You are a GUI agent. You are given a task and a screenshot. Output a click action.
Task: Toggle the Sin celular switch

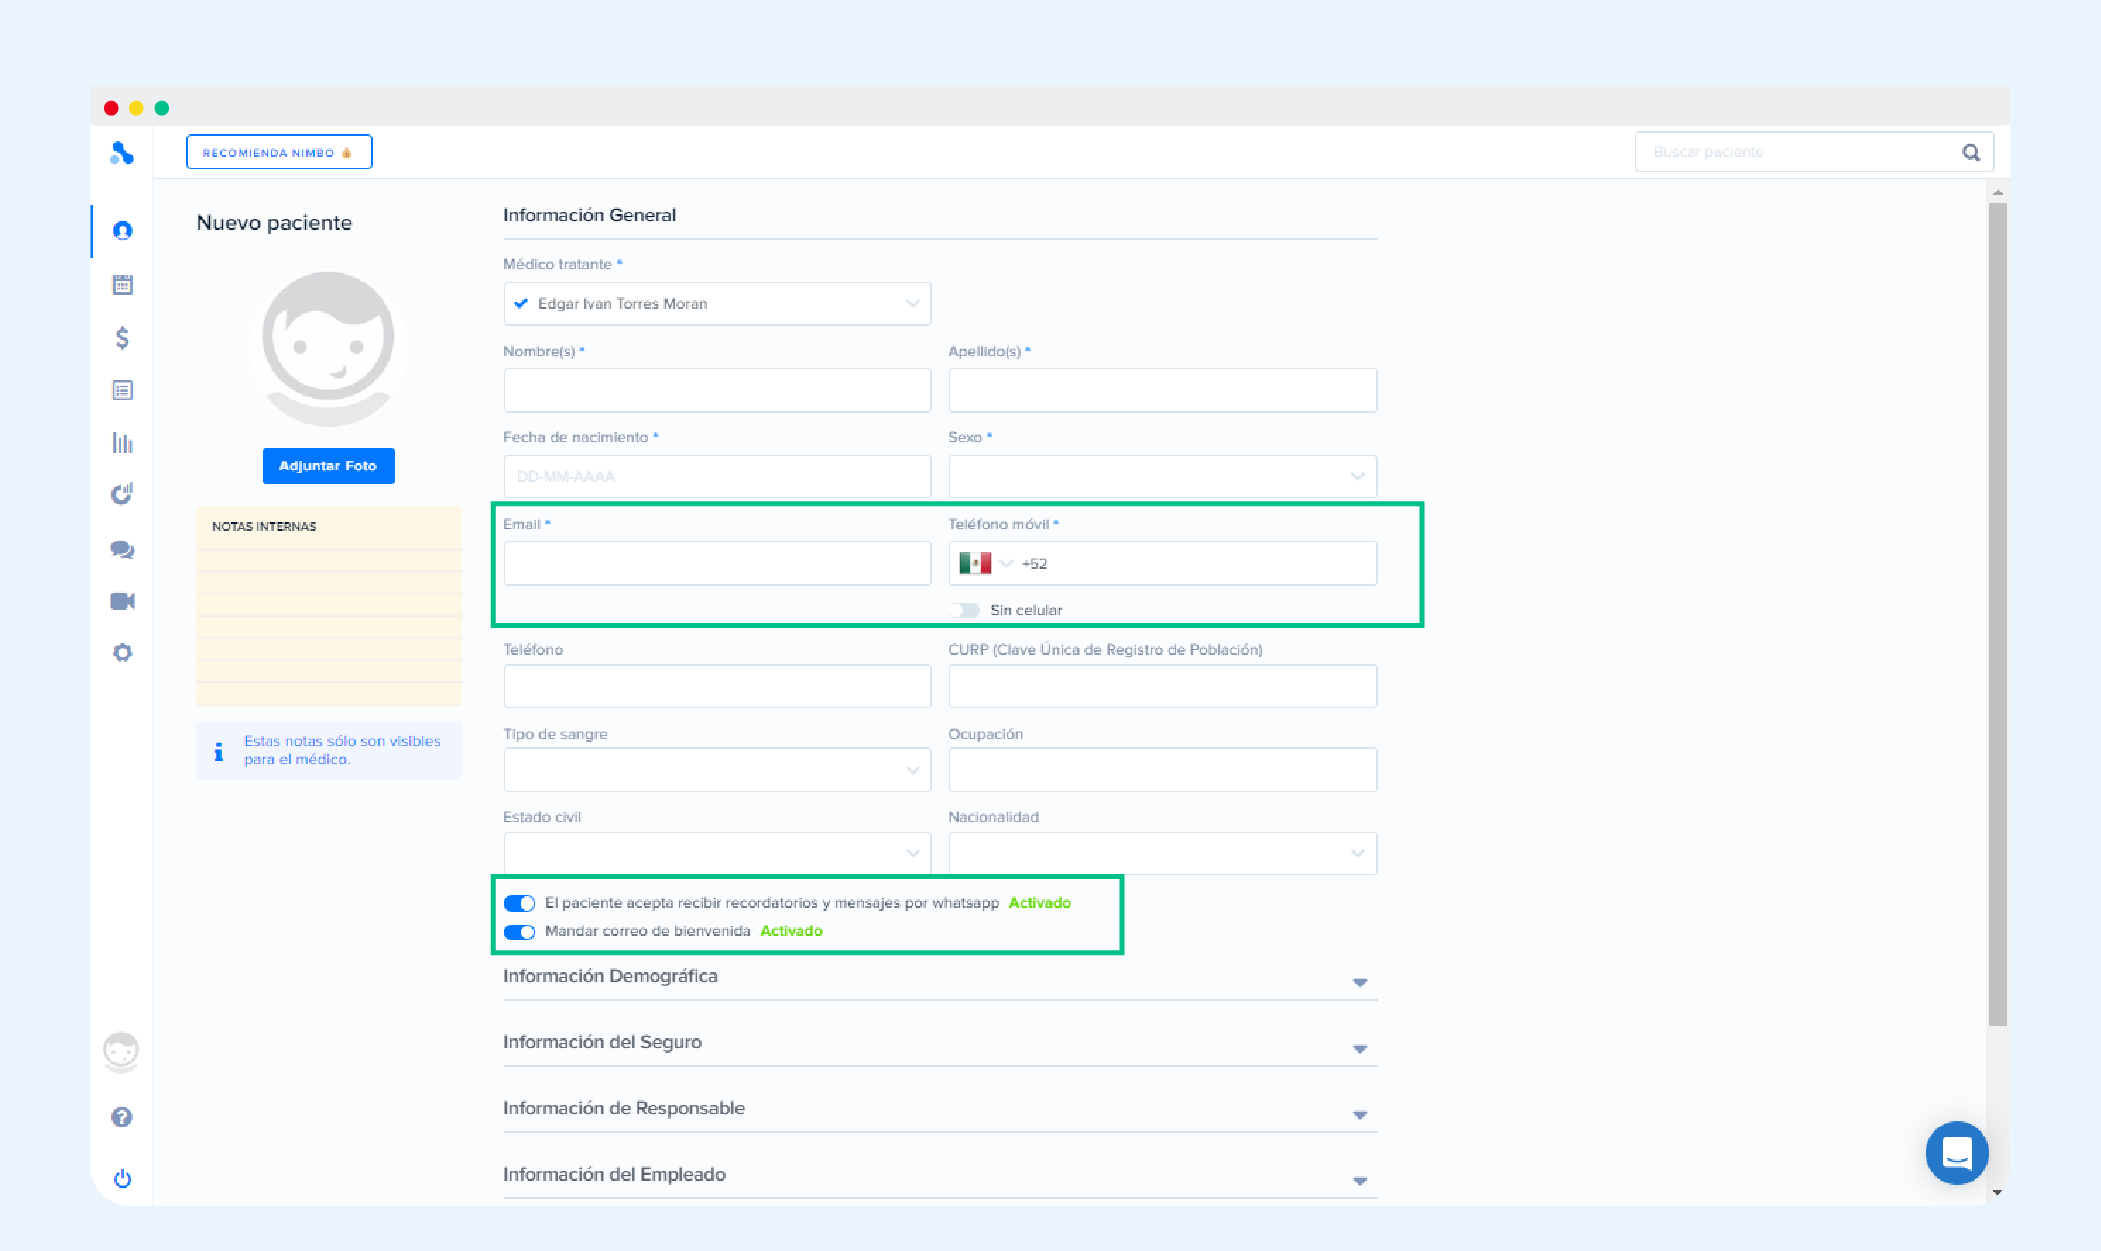click(x=965, y=610)
